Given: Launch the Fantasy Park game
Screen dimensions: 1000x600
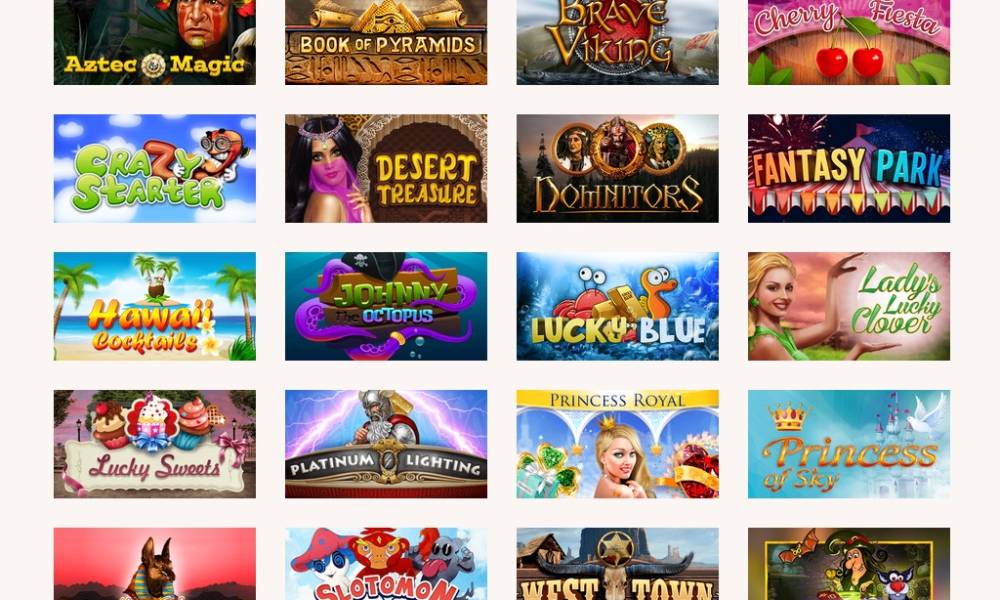Looking at the screenshot, I should pos(849,168).
